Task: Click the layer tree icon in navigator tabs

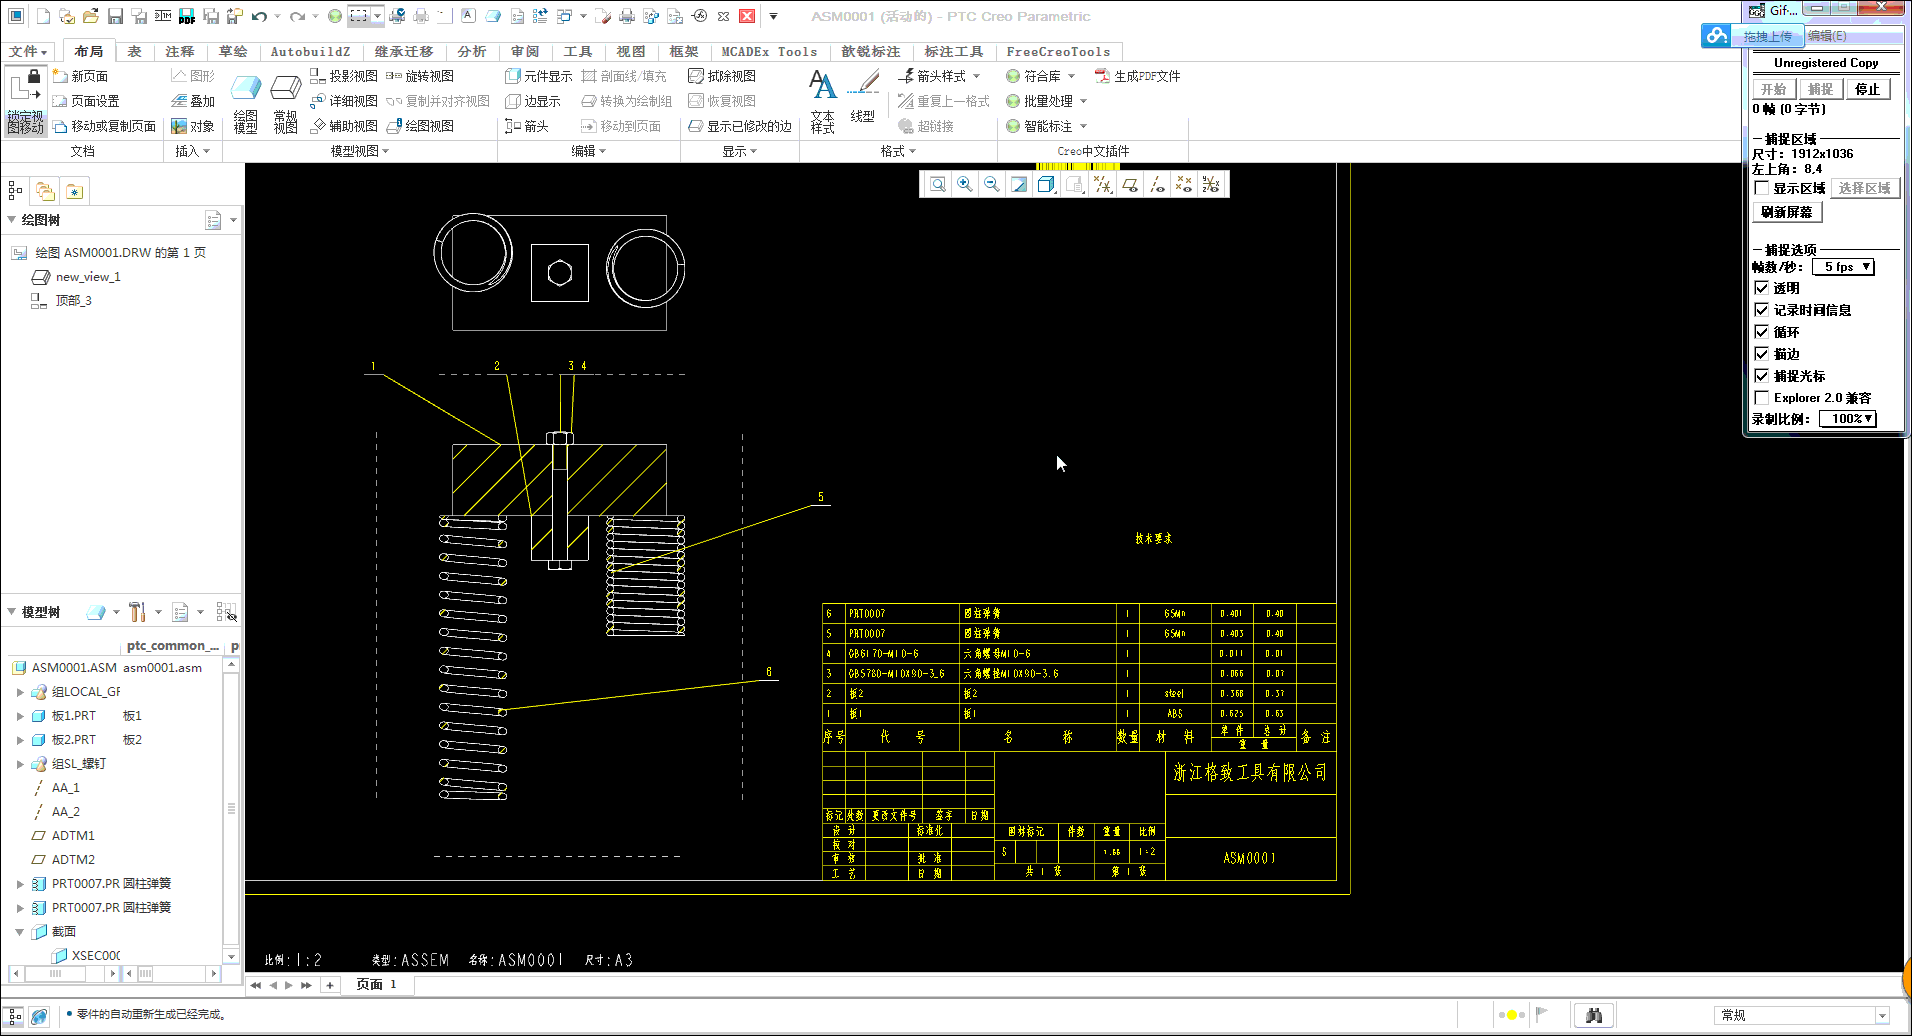Action: pos(45,191)
